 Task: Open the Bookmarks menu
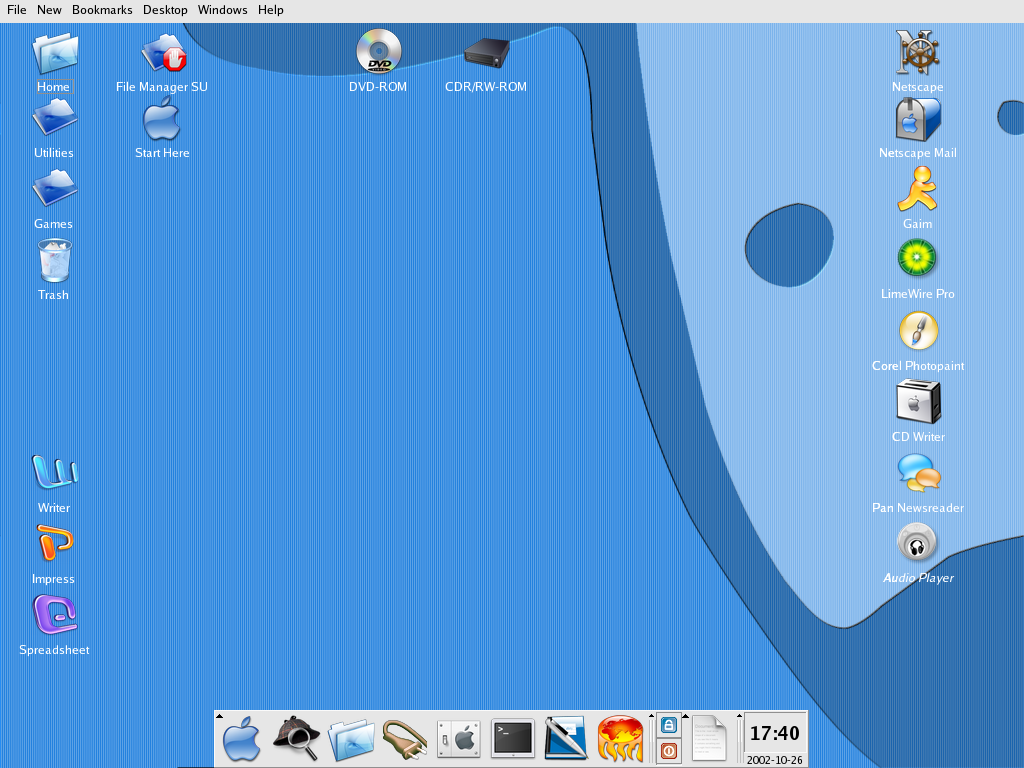102,10
